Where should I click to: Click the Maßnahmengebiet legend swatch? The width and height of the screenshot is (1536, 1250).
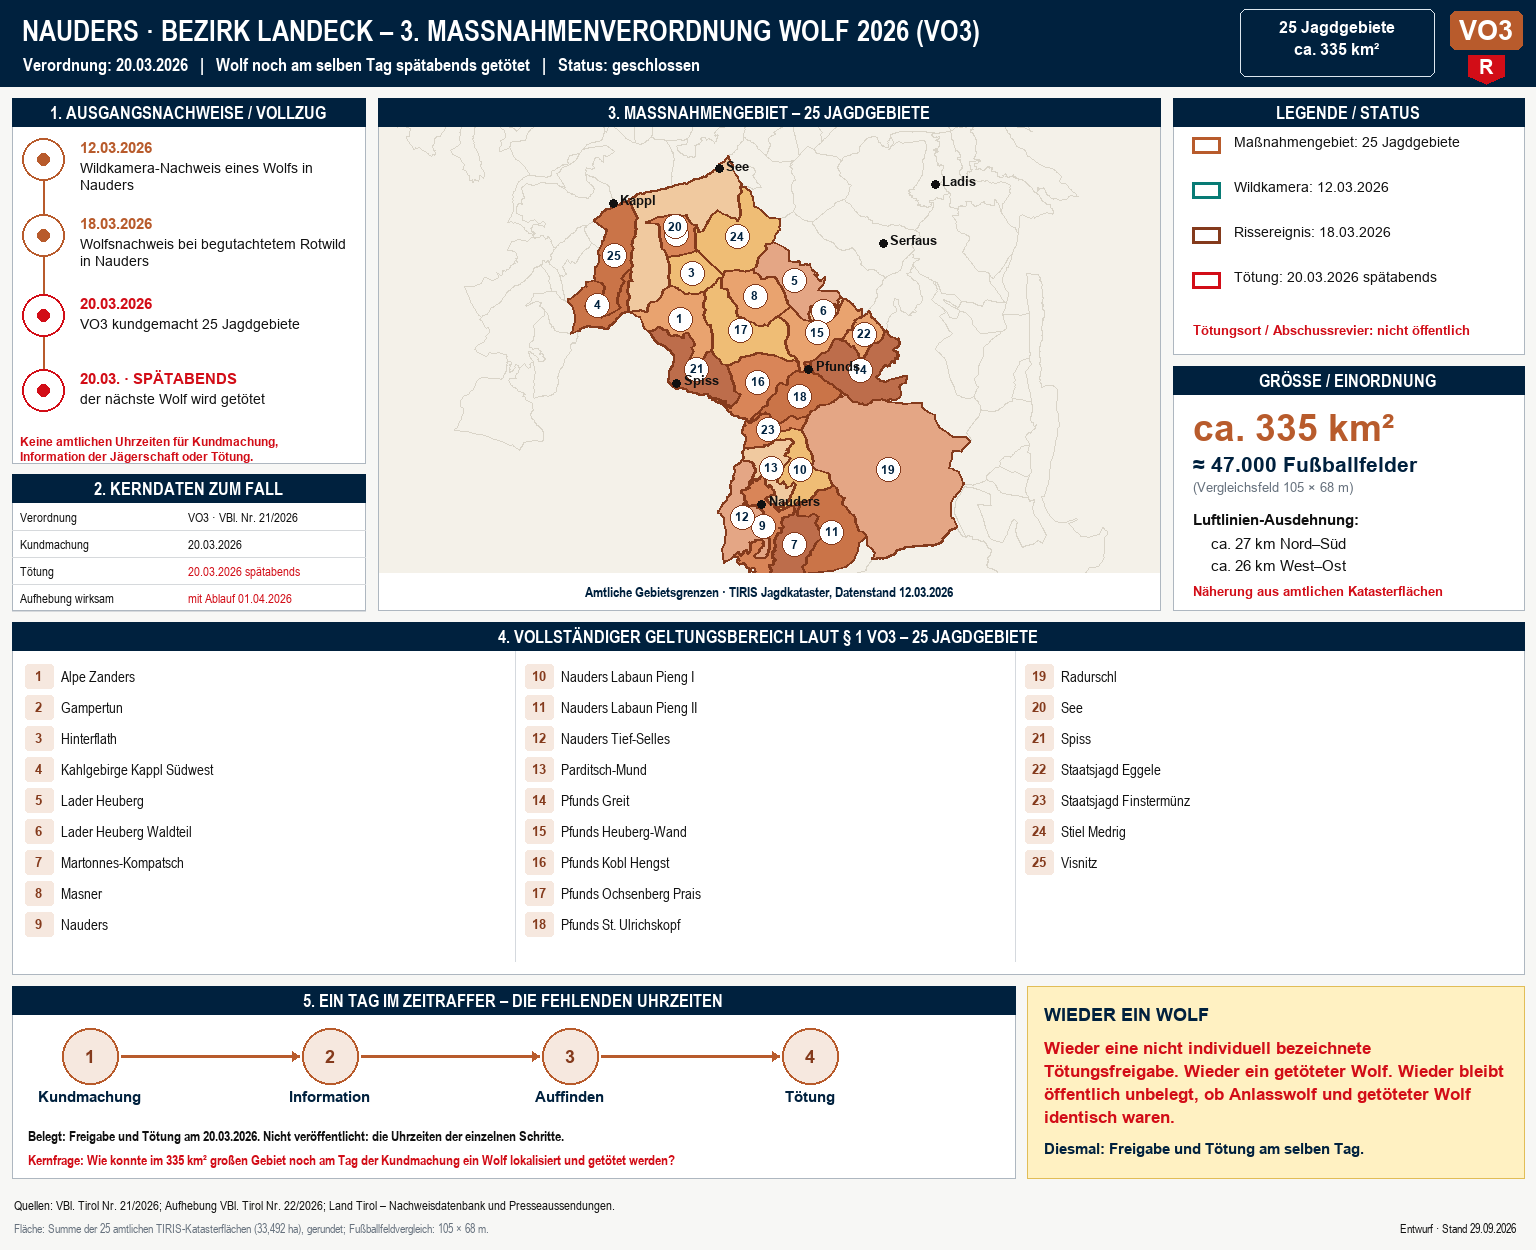1207,145
